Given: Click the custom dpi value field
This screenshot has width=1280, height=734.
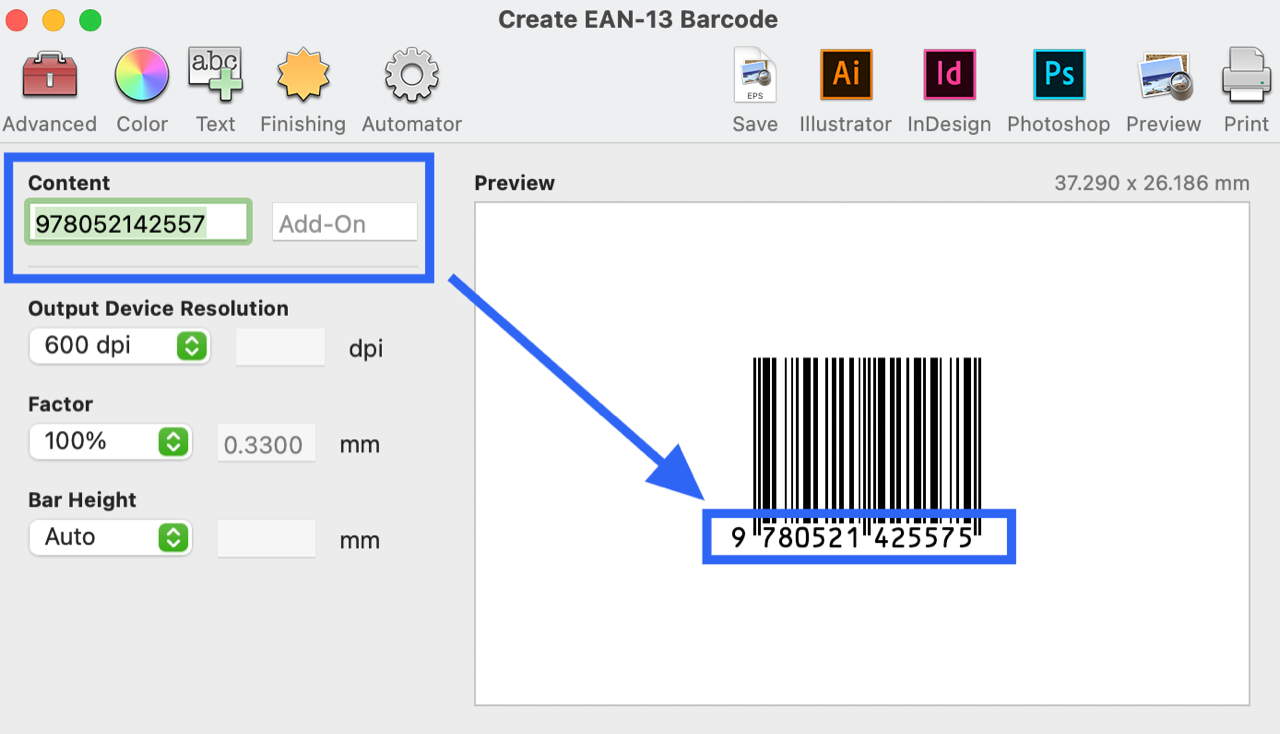Looking at the screenshot, I should coord(280,347).
